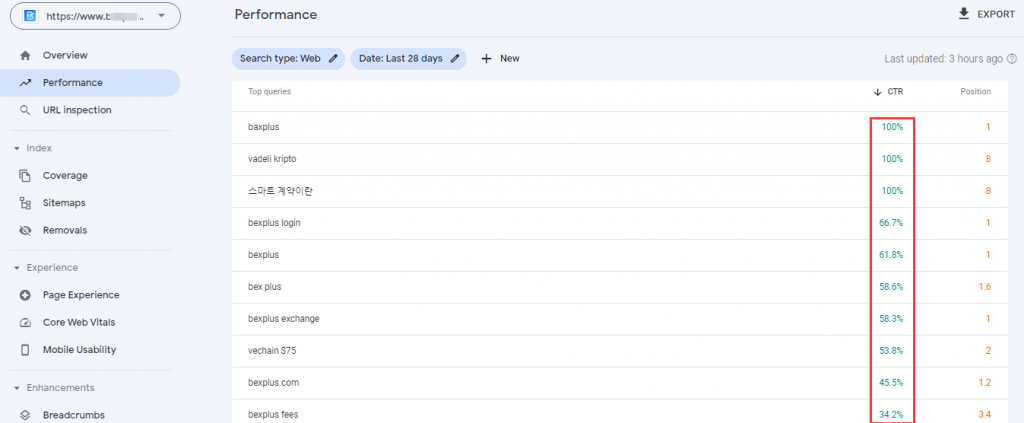The height and width of the screenshot is (423, 1024).
Task: Click pencil icon on Date filter
Action: pyautogui.click(x=455, y=59)
